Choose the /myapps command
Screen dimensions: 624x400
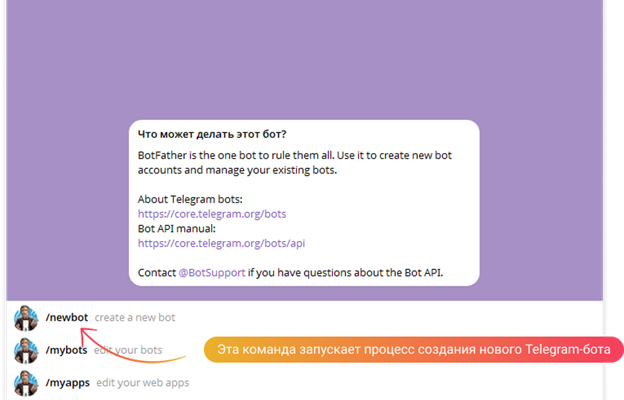coord(67,383)
